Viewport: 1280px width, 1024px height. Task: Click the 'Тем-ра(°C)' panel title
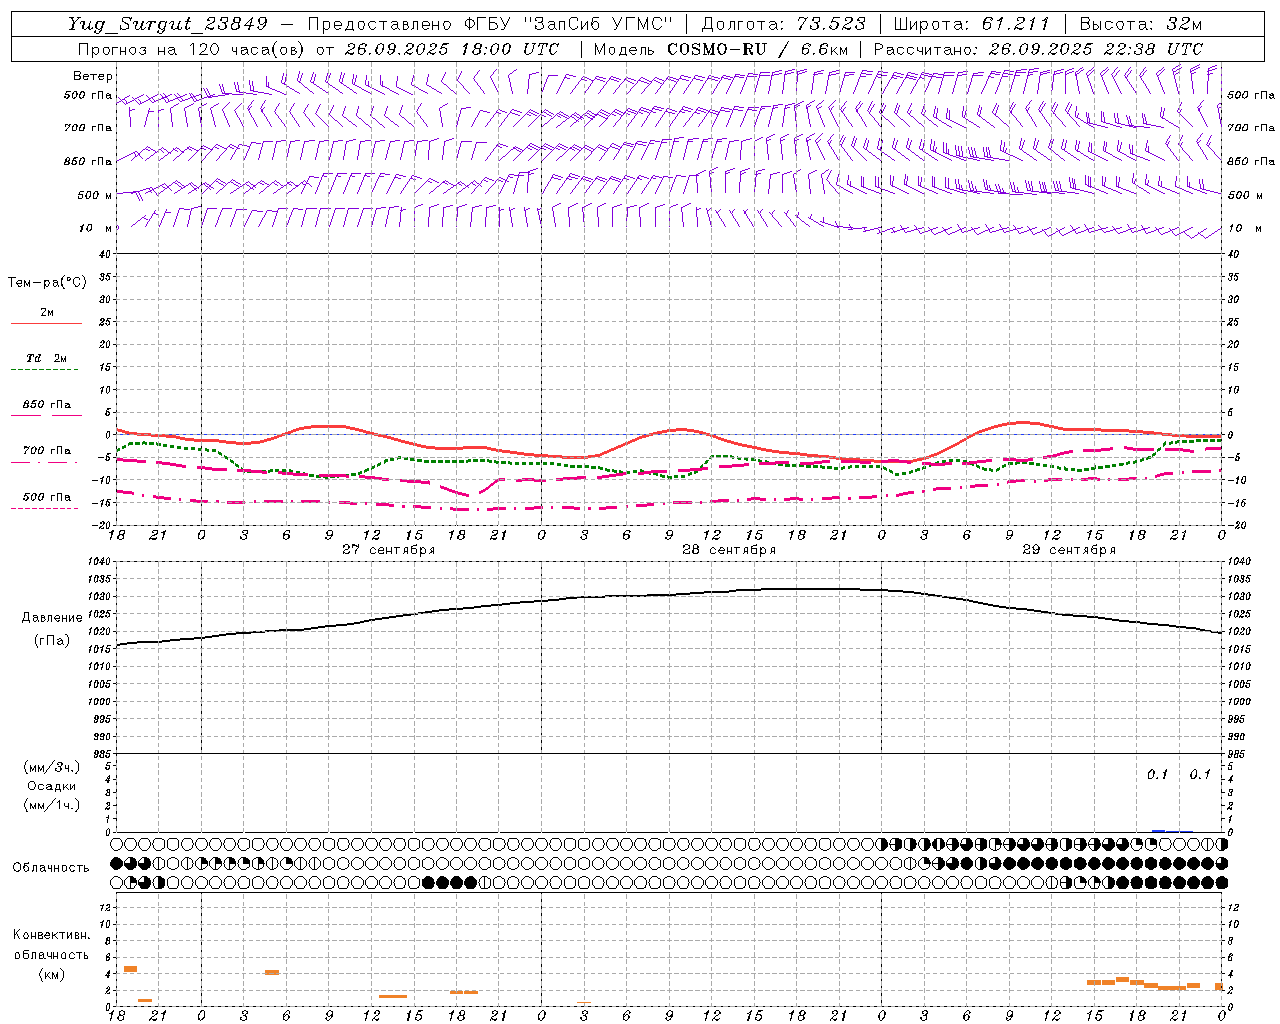[x=47, y=283]
